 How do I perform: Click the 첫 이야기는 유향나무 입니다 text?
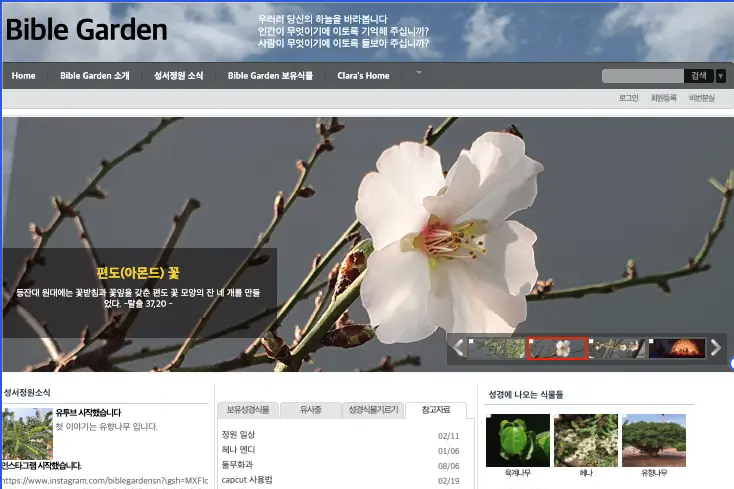[x=106, y=427]
